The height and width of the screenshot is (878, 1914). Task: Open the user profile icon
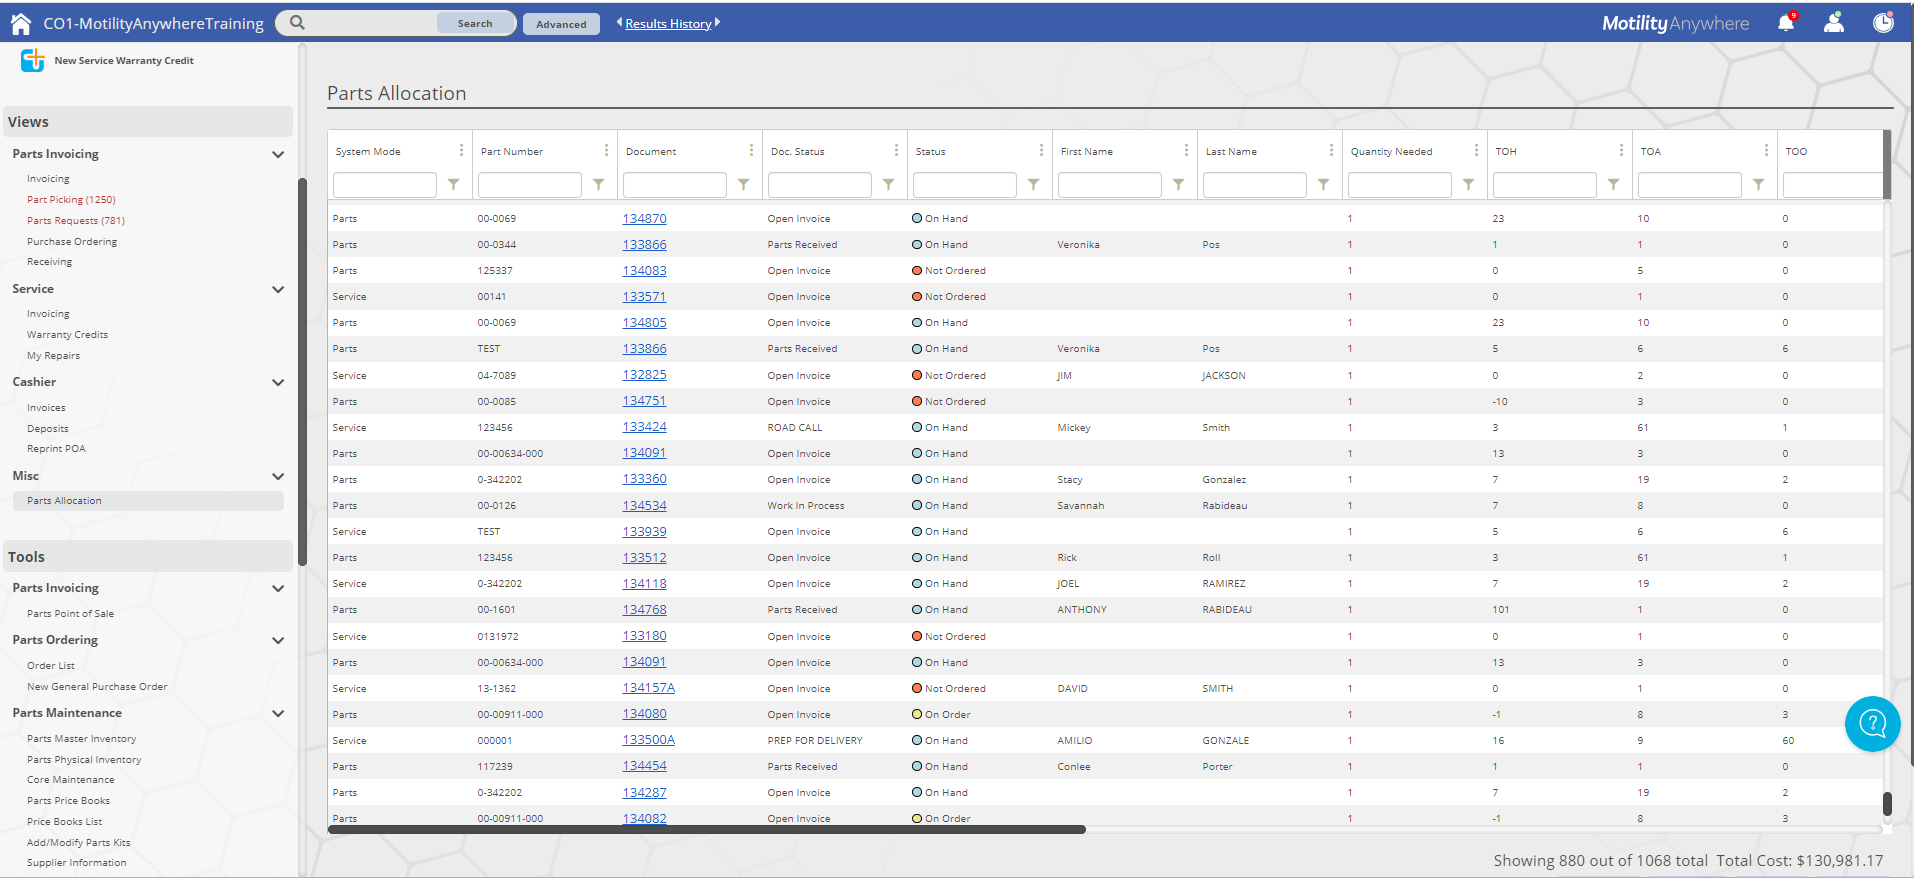[1834, 23]
